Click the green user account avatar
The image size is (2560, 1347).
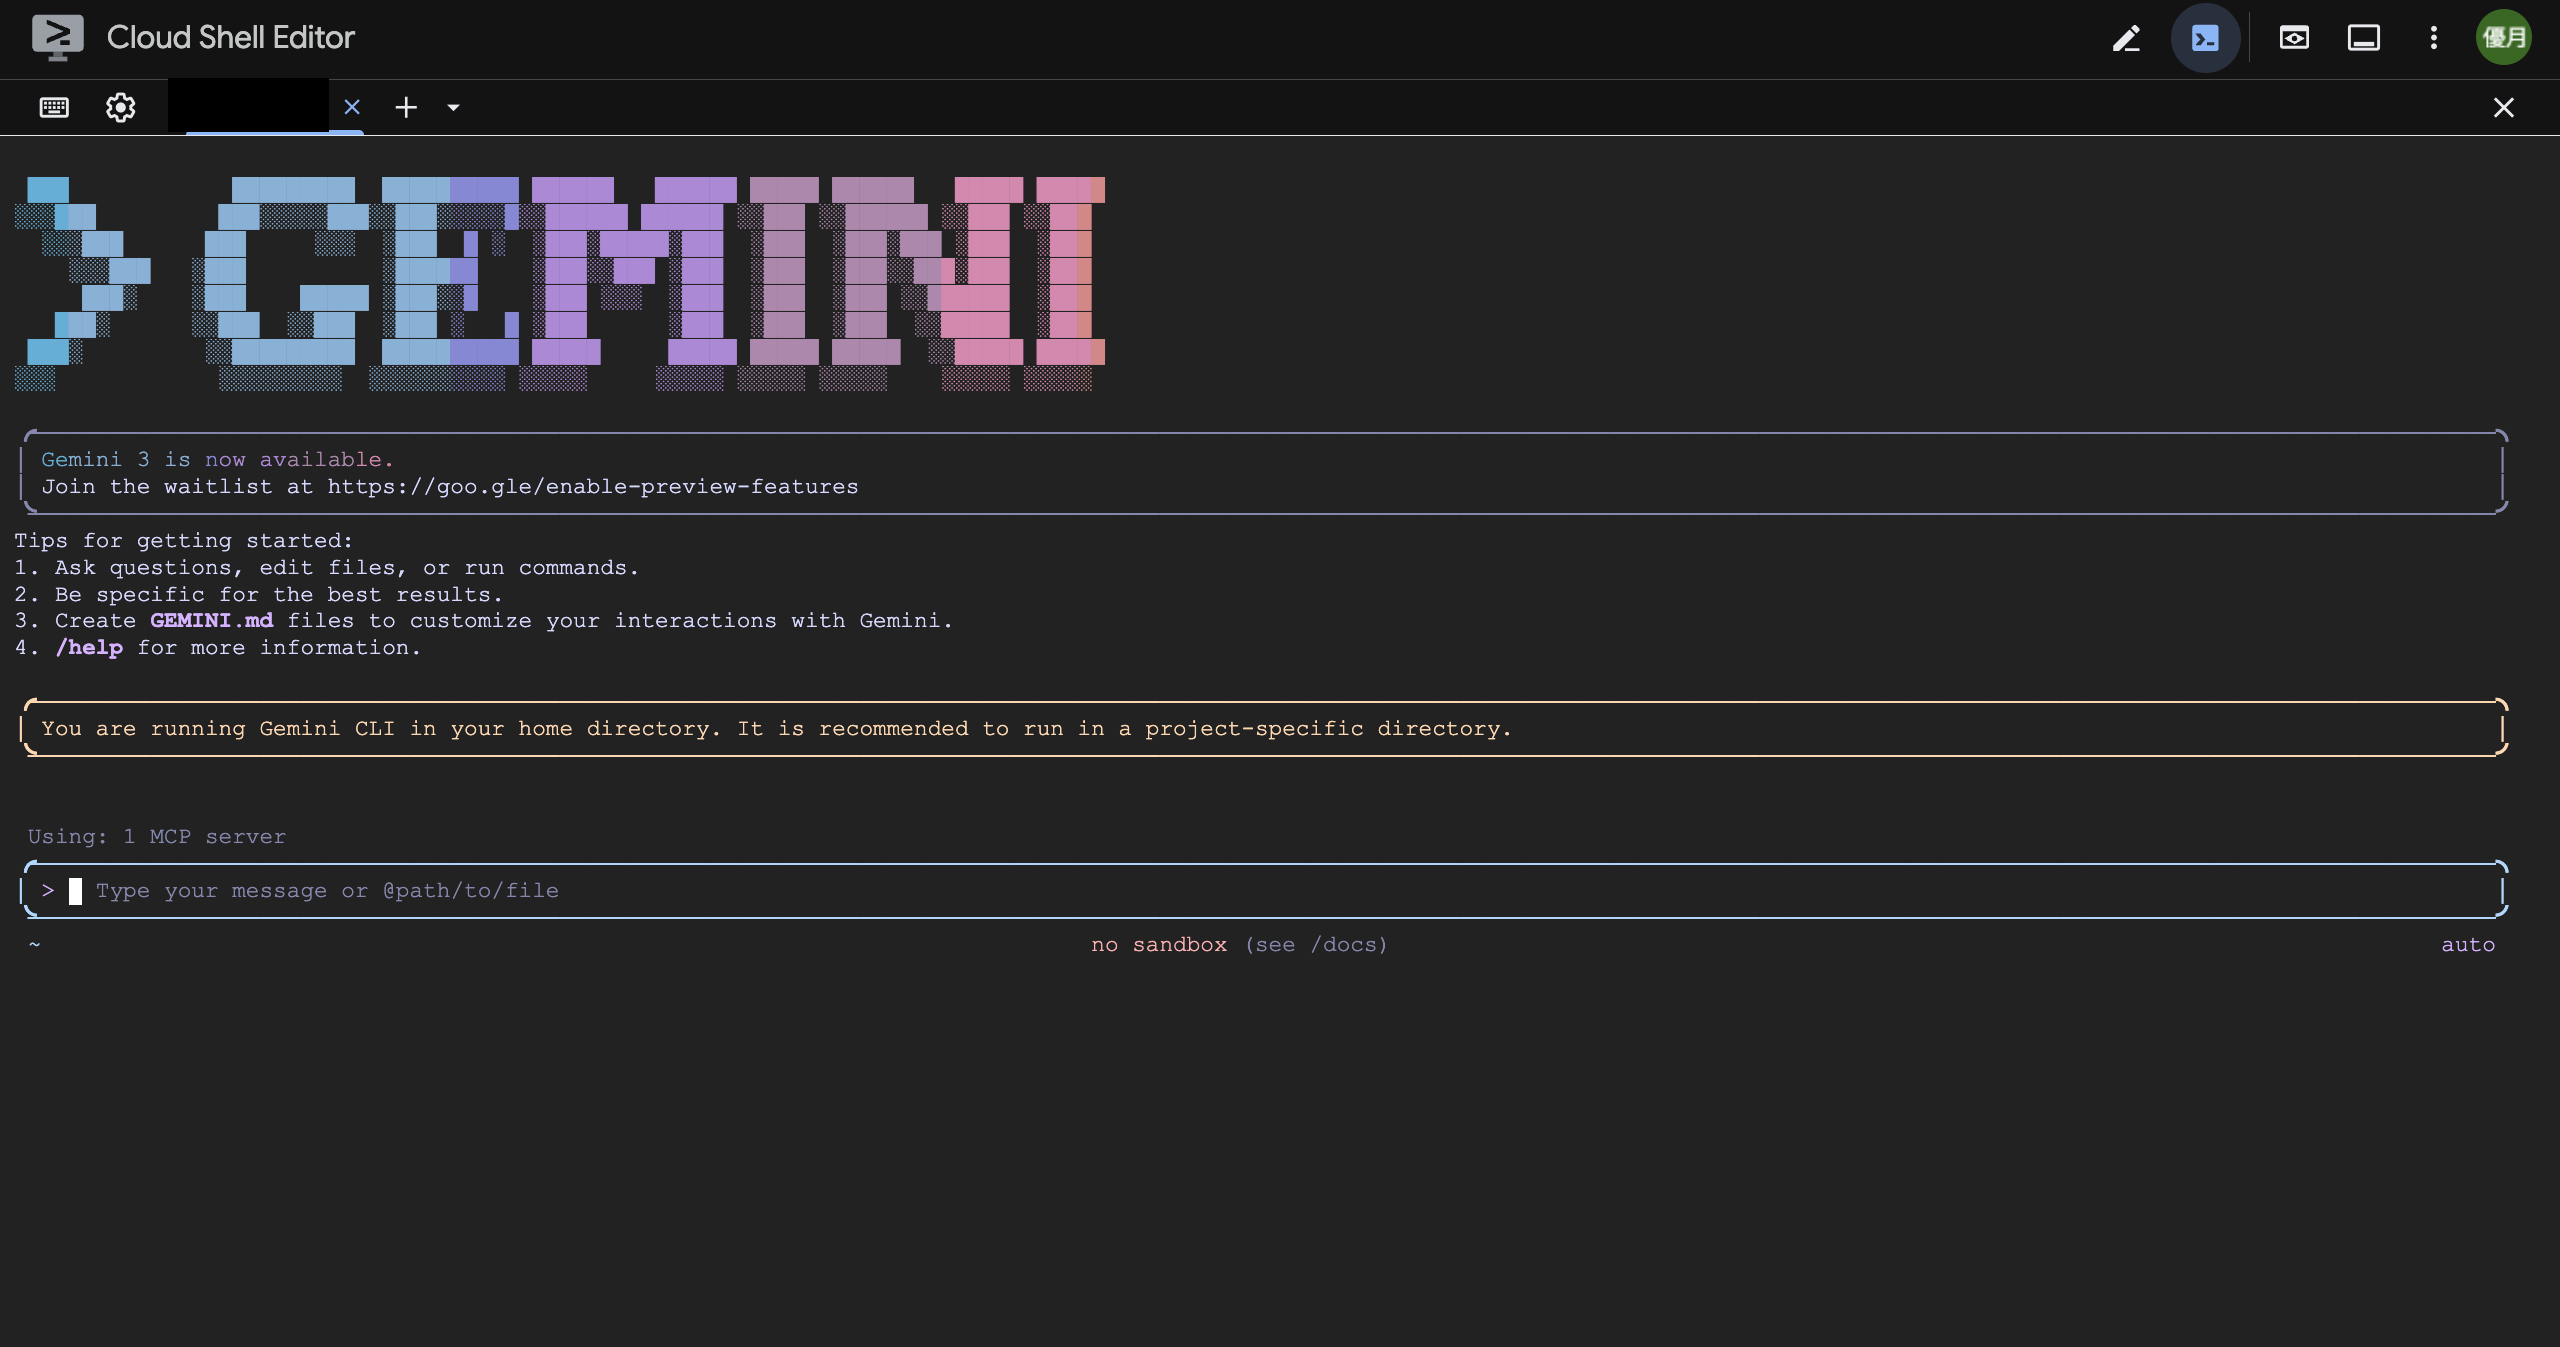pyautogui.click(x=2503, y=38)
